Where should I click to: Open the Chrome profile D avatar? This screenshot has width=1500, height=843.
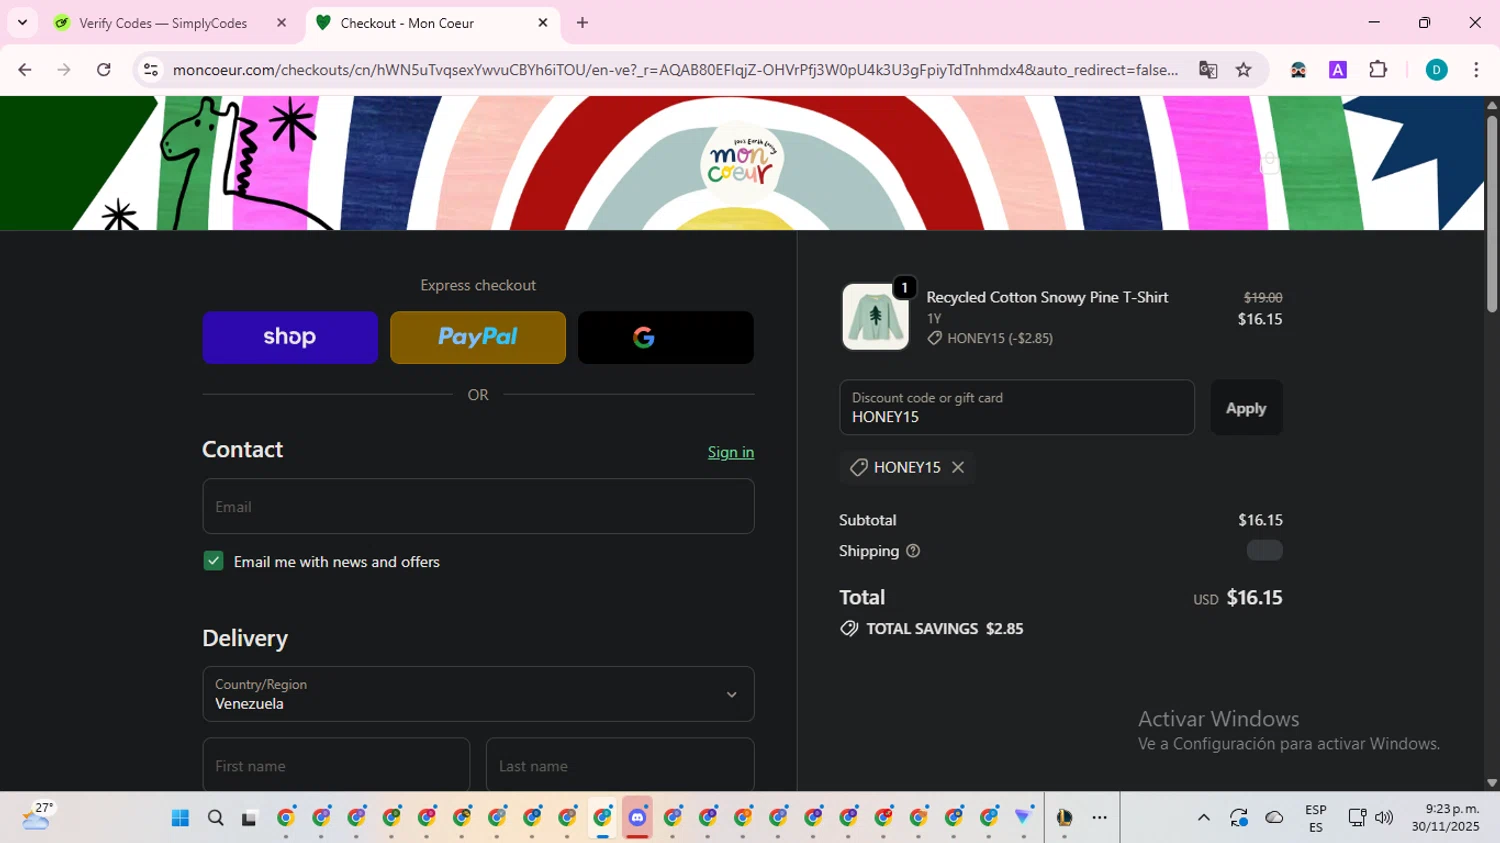coord(1436,70)
